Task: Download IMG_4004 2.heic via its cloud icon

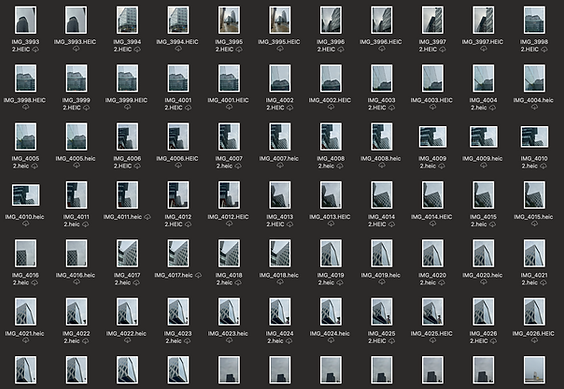Action: coord(492,108)
